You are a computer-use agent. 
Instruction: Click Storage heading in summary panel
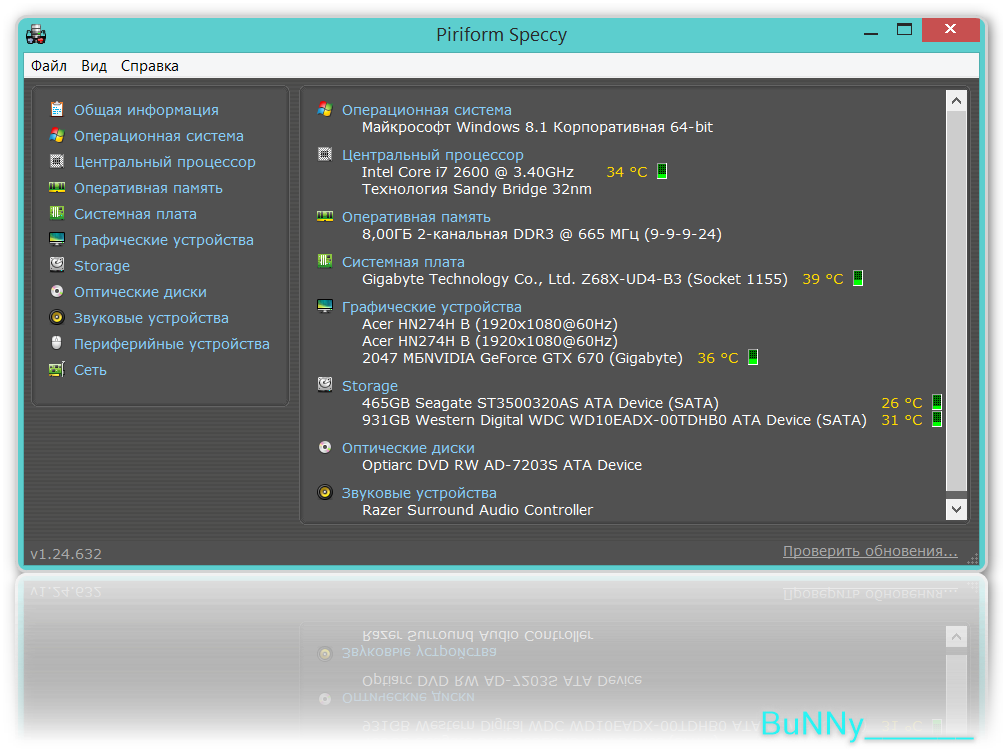(370, 386)
